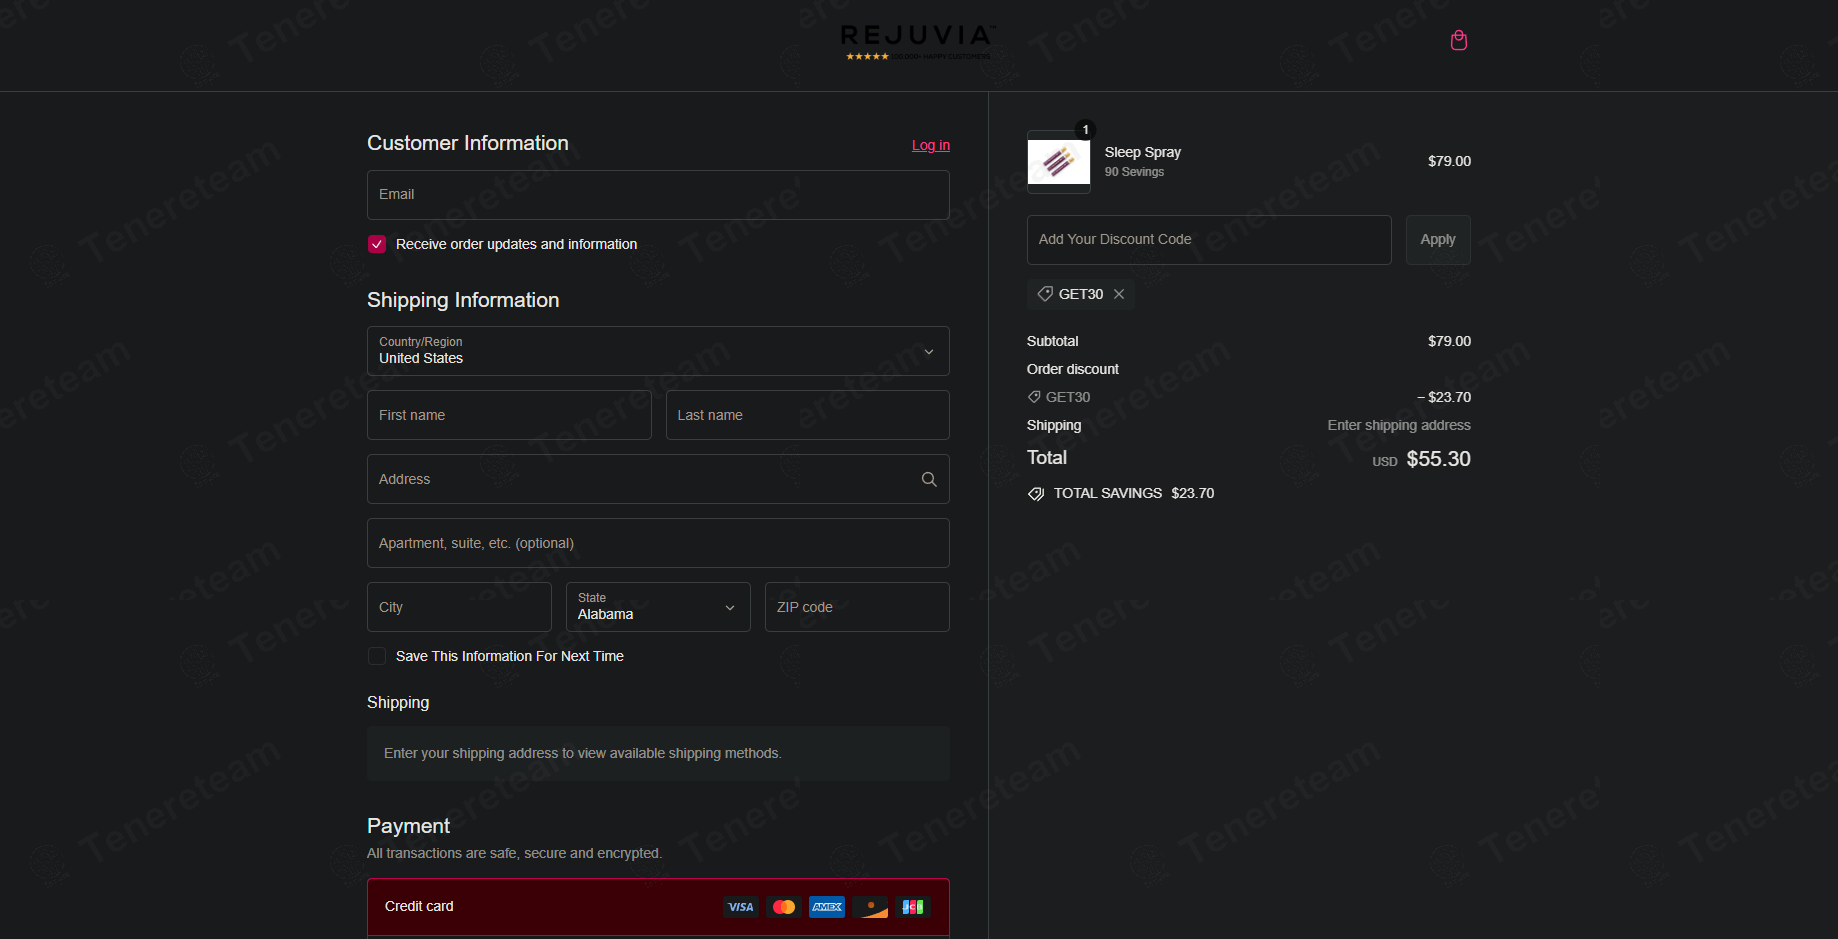Click the Sleep Spray product thumbnail
The width and height of the screenshot is (1838, 939).
coord(1059,161)
